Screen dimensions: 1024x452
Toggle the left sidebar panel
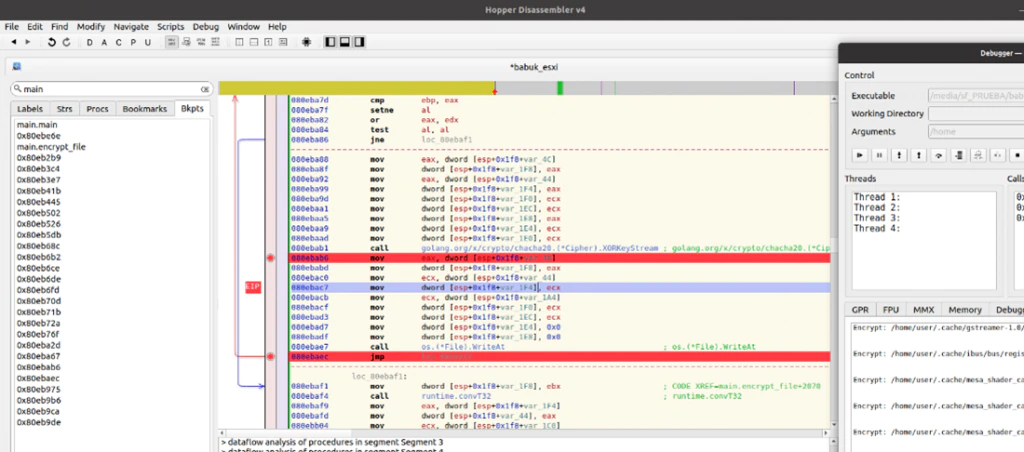pos(330,42)
